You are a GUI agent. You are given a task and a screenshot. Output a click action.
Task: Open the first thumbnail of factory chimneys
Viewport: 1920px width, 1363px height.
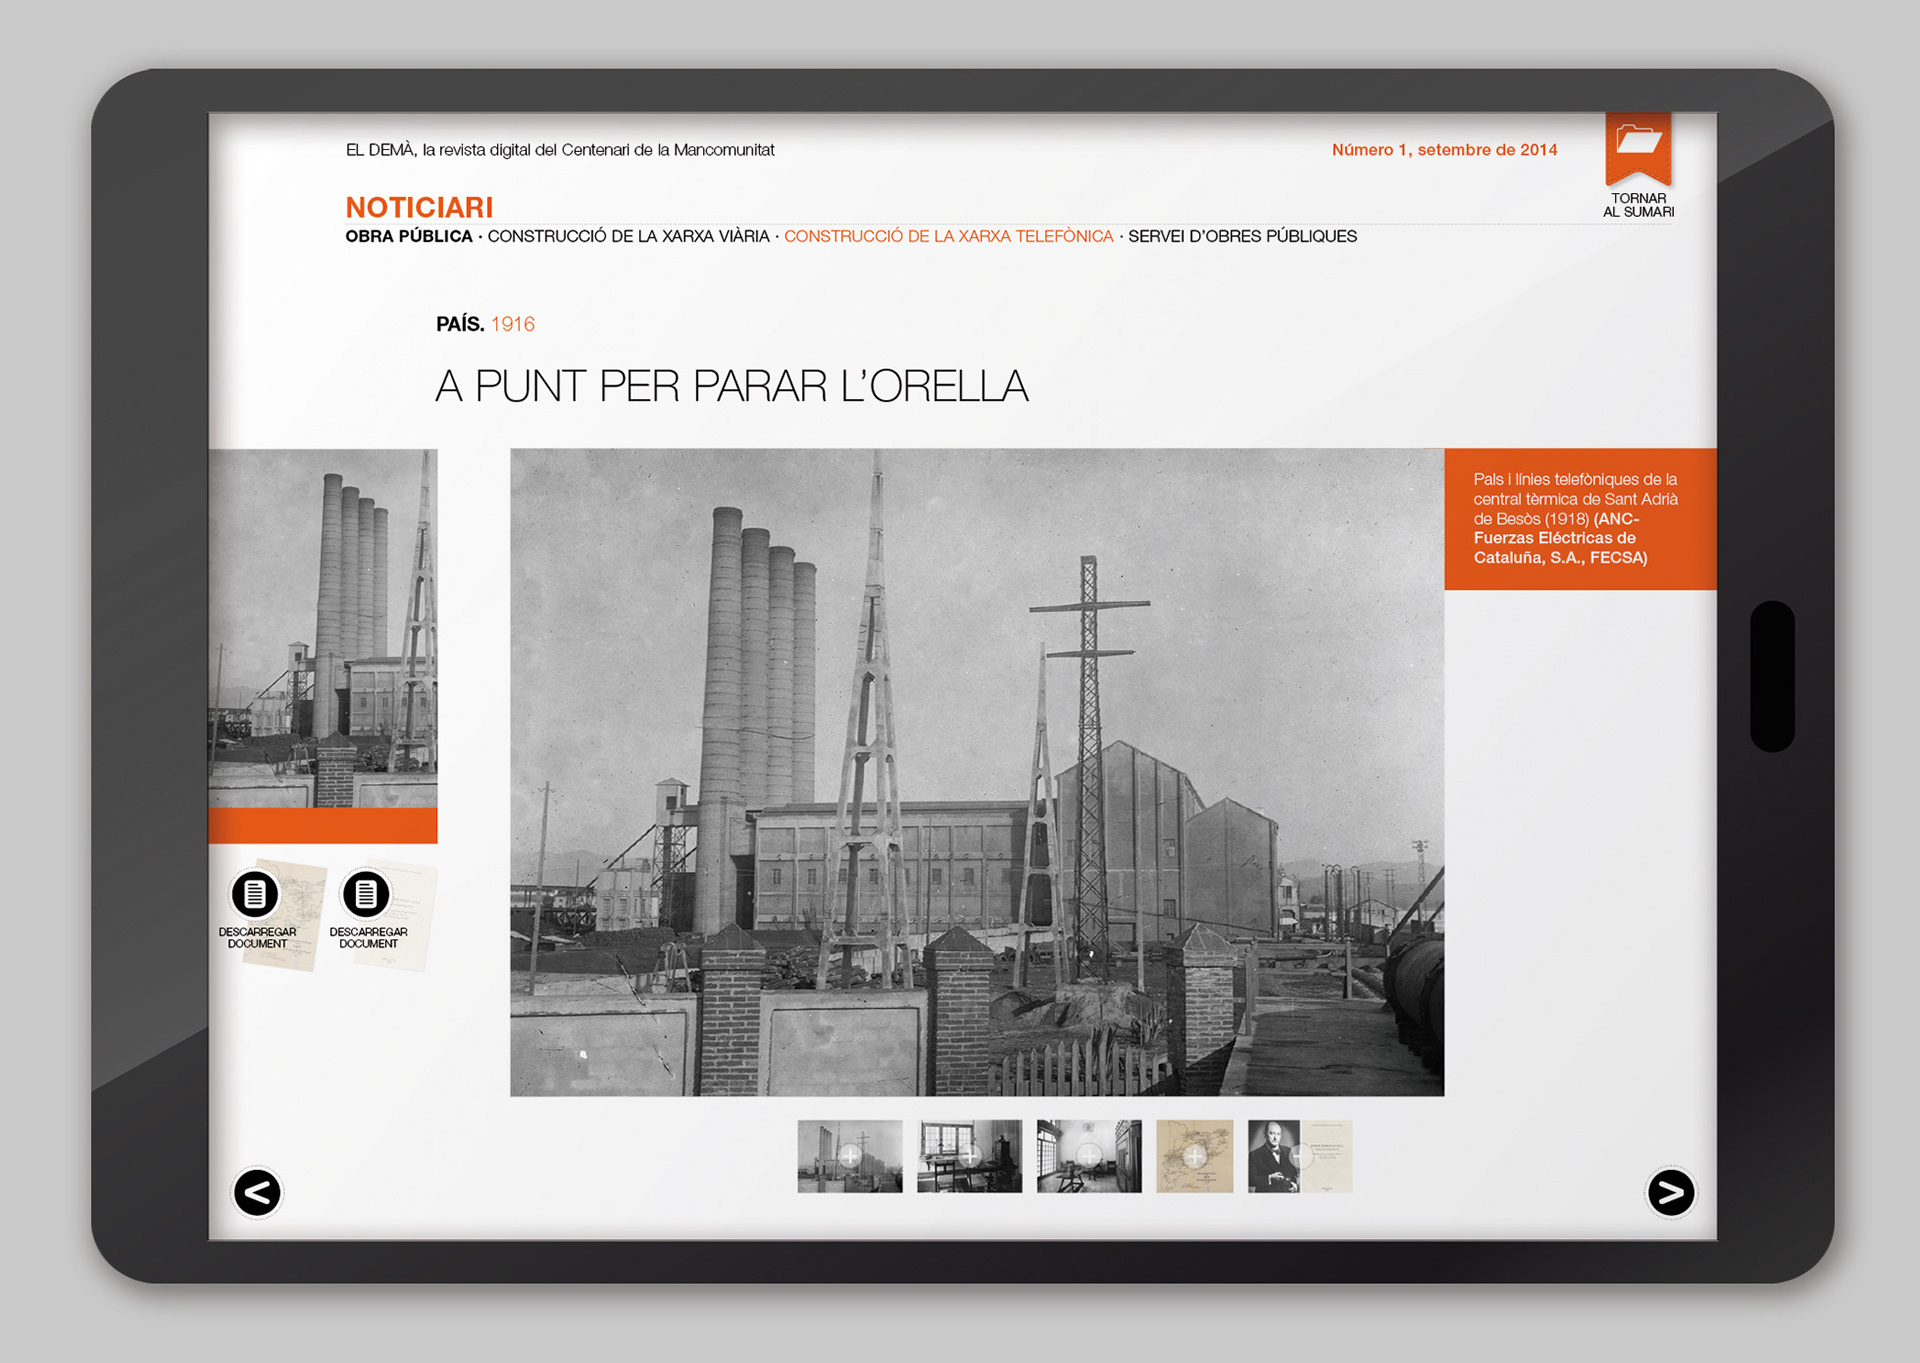pos(849,1156)
